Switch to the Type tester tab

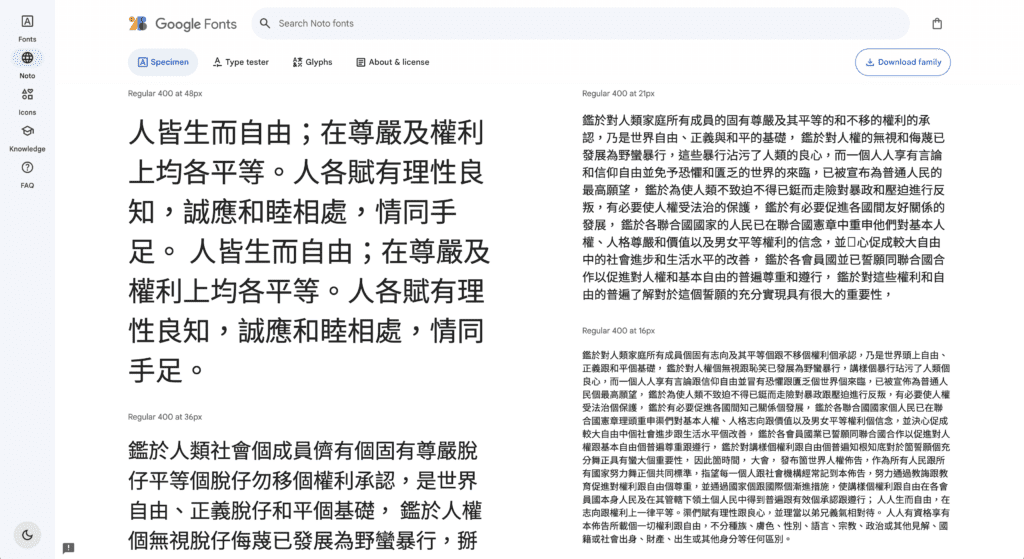pyautogui.click(x=240, y=62)
